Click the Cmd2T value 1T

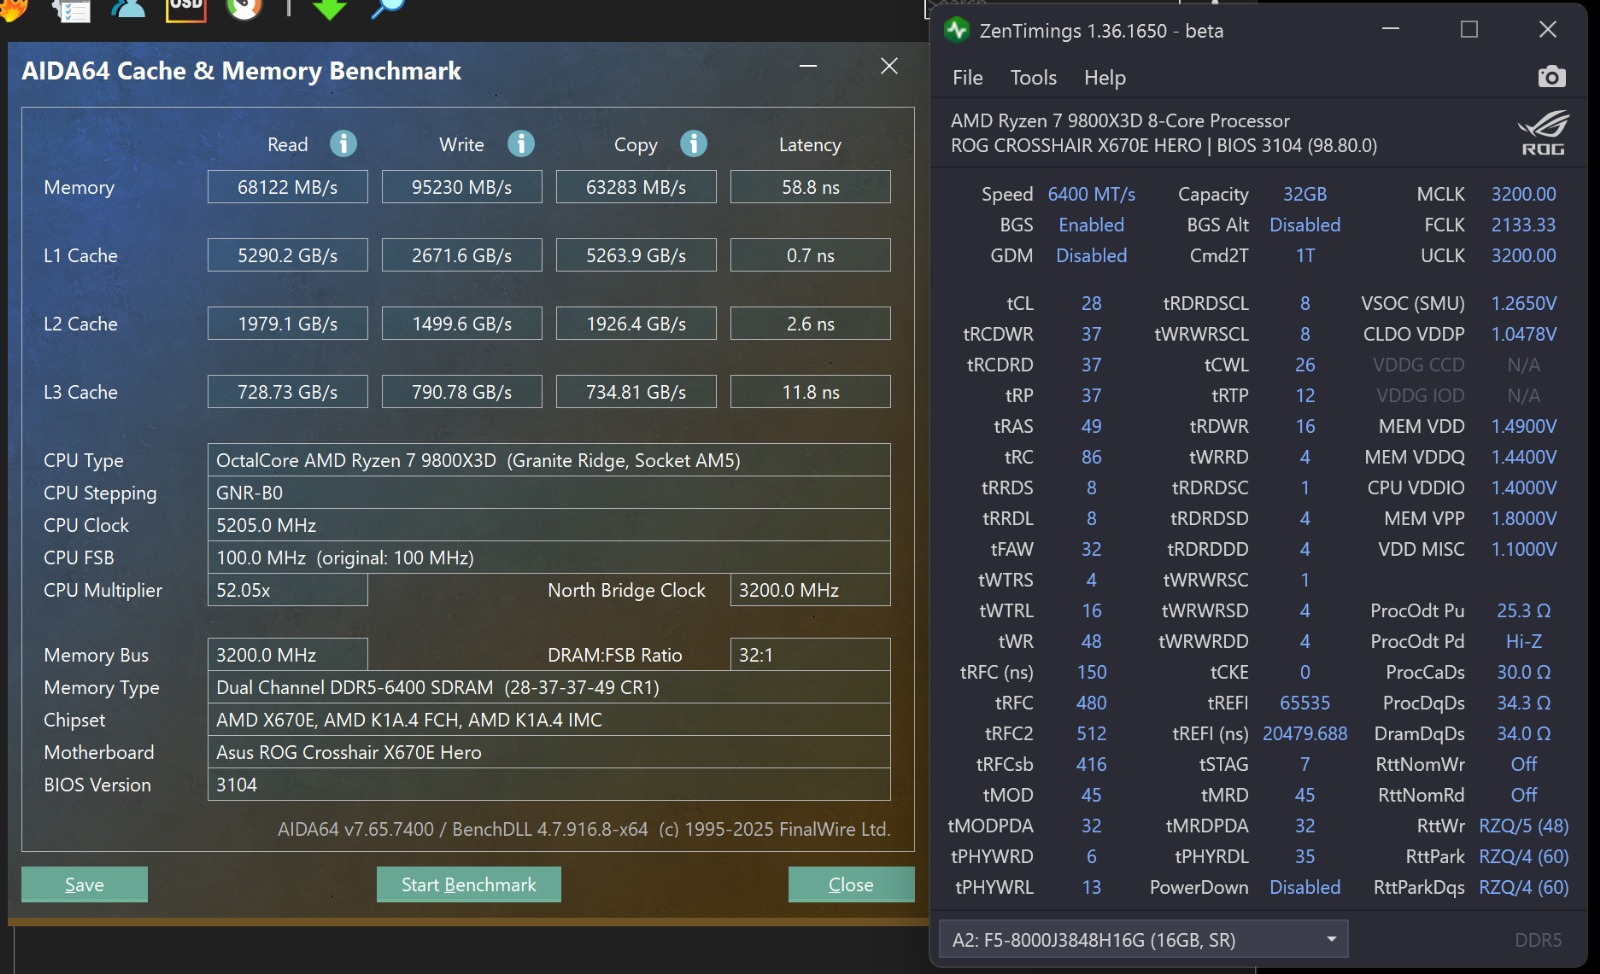(1305, 256)
